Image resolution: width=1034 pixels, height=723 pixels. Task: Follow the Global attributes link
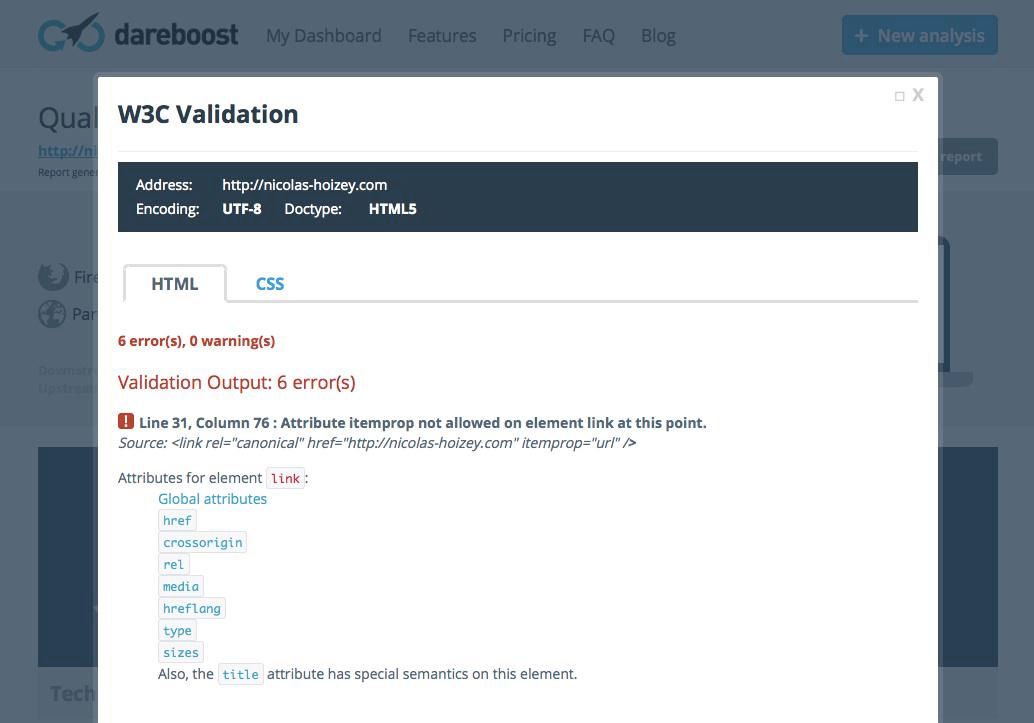pyautogui.click(x=212, y=499)
